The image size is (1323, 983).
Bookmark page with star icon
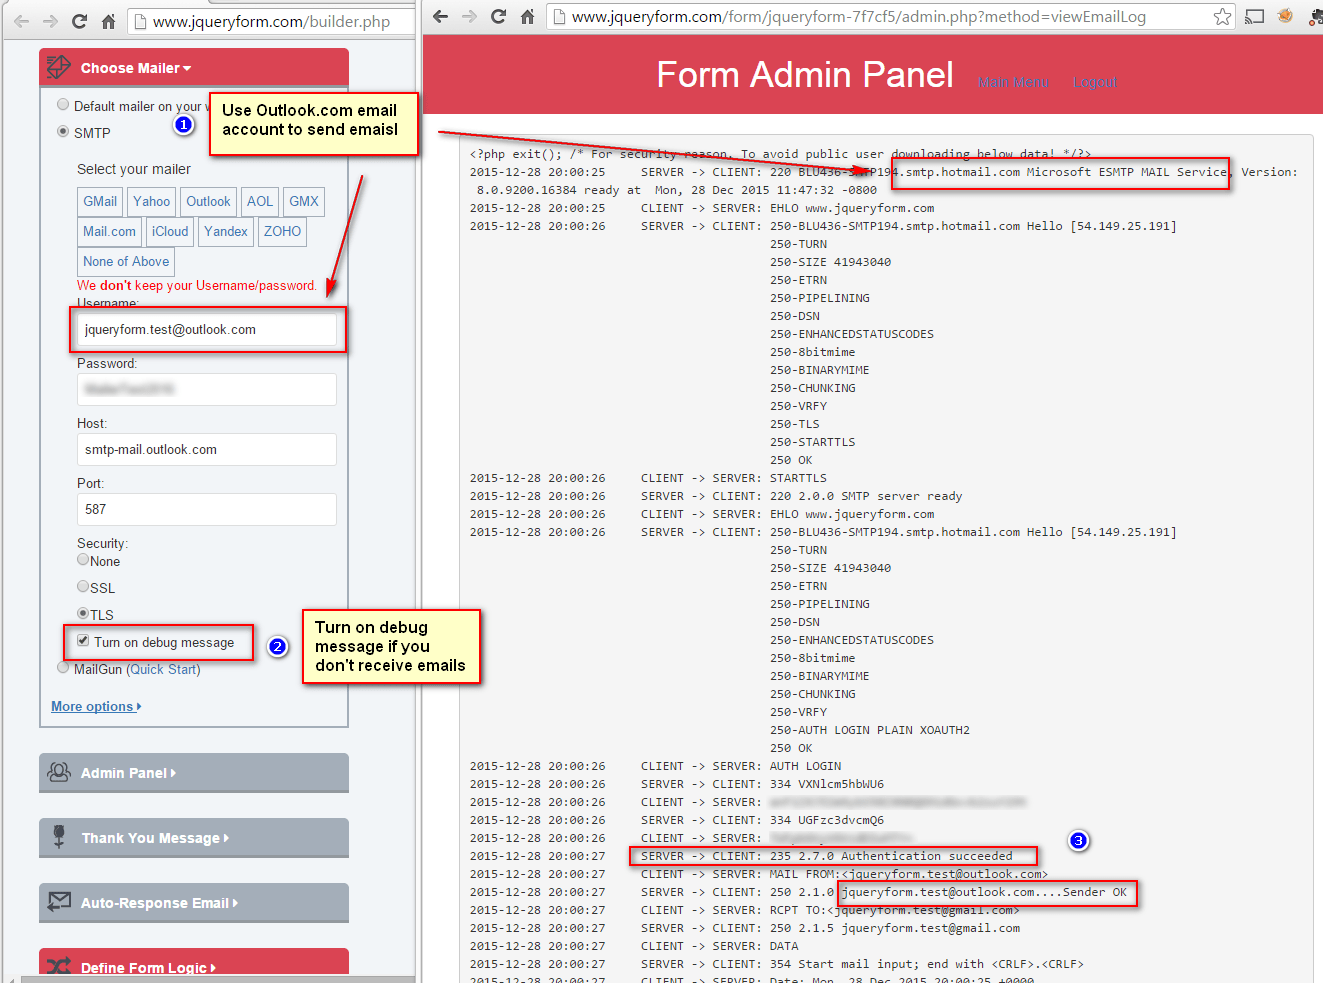[x=1222, y=16]
